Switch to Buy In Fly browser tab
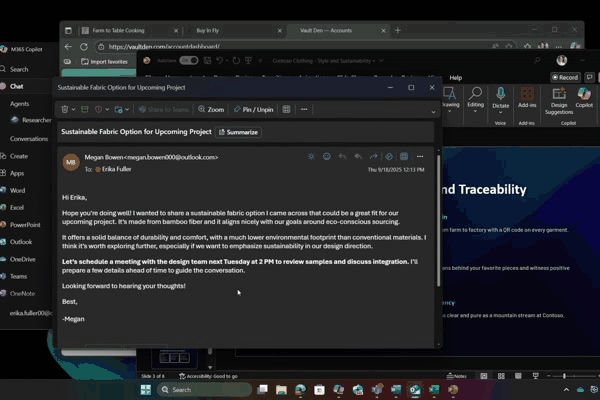The image size is (600, 400). click(x=234, y=31)
